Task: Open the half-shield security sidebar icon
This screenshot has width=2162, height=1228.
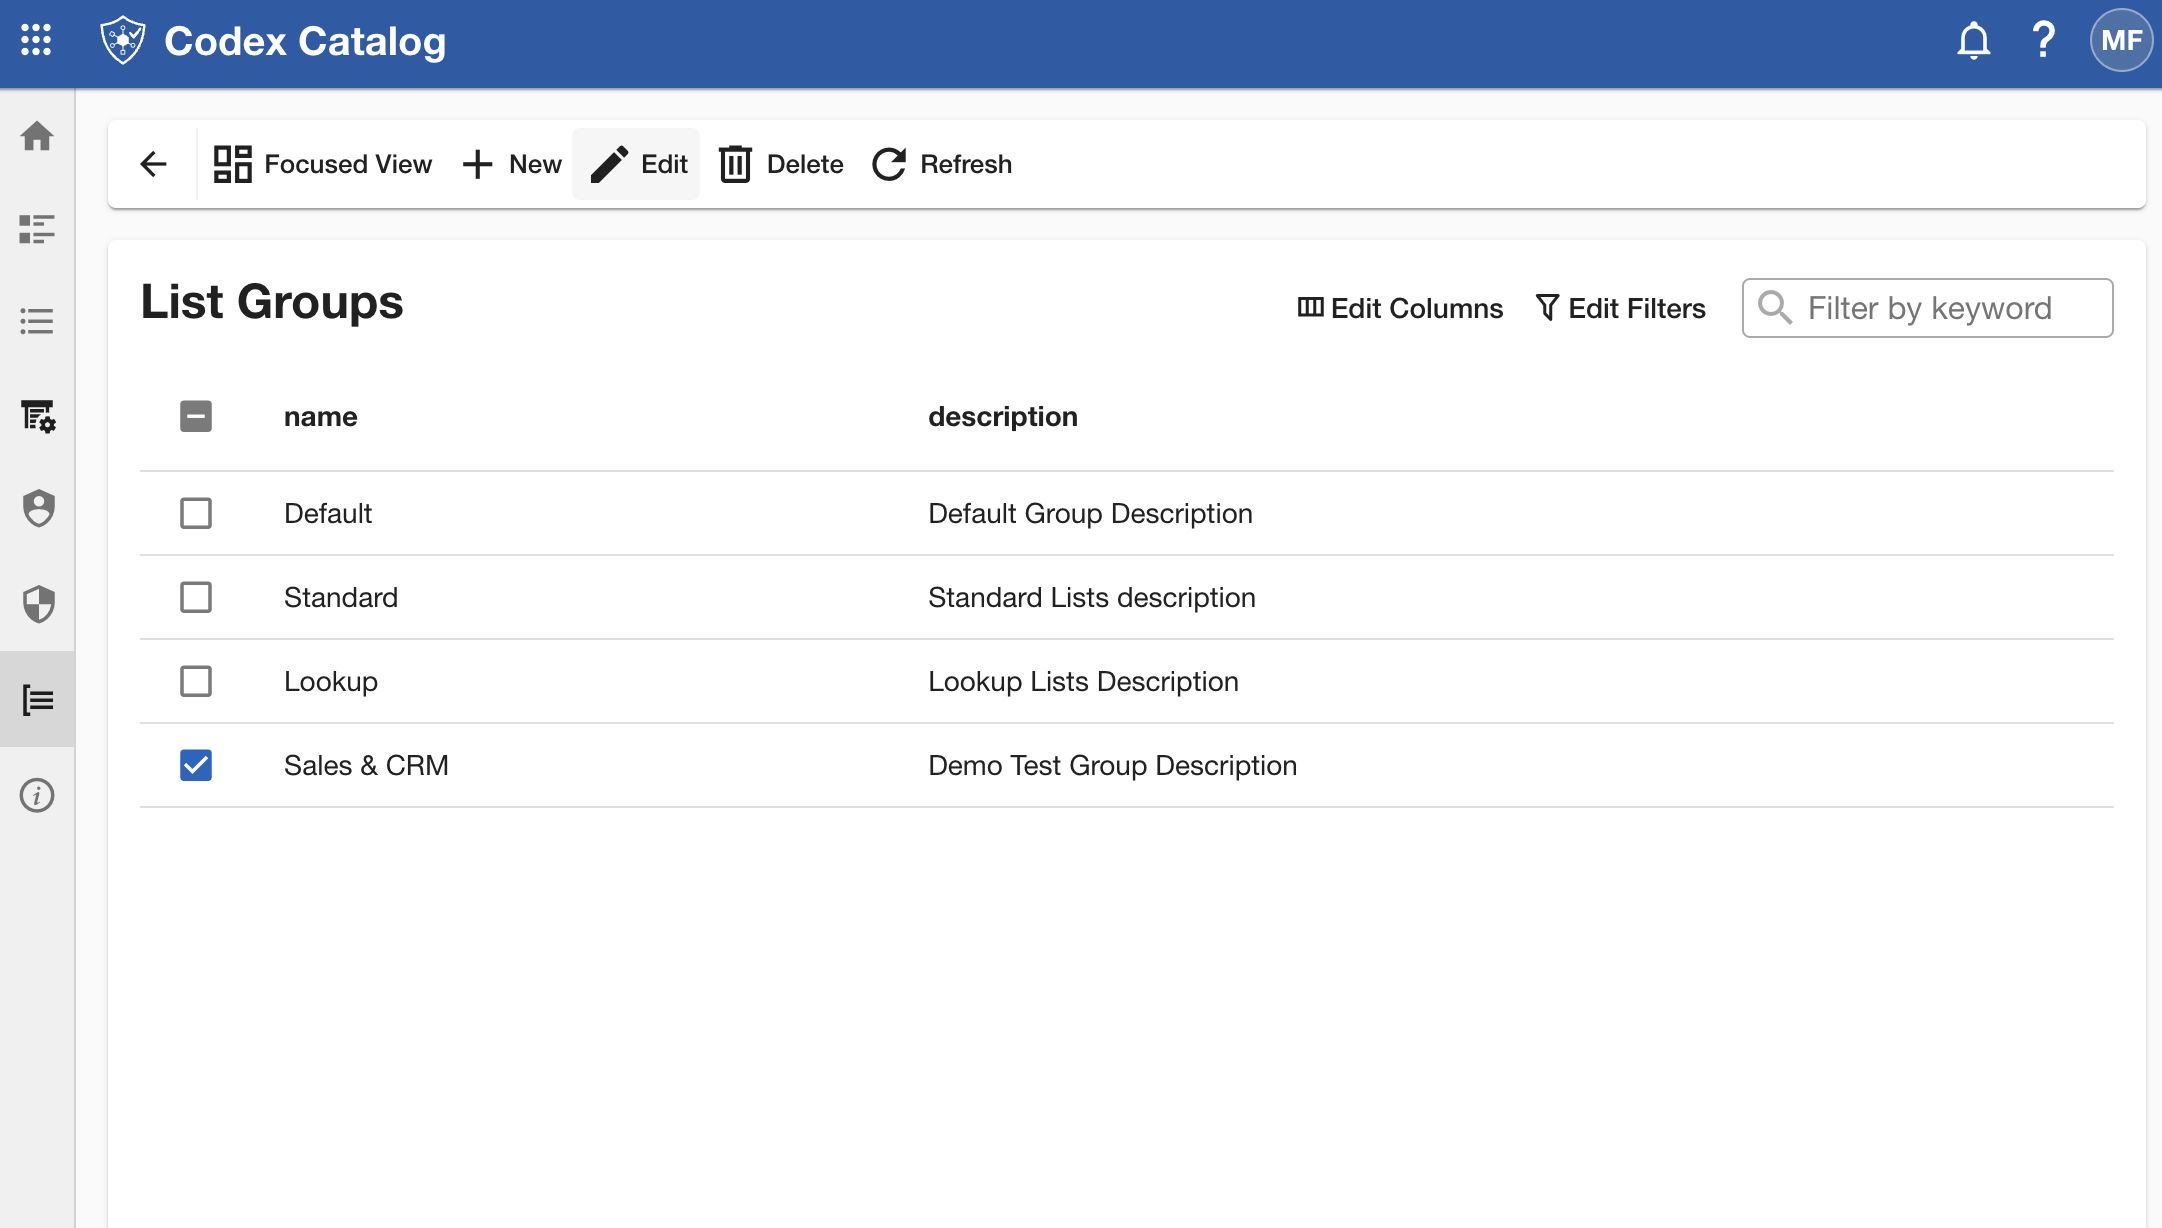Action: [38, 603]
